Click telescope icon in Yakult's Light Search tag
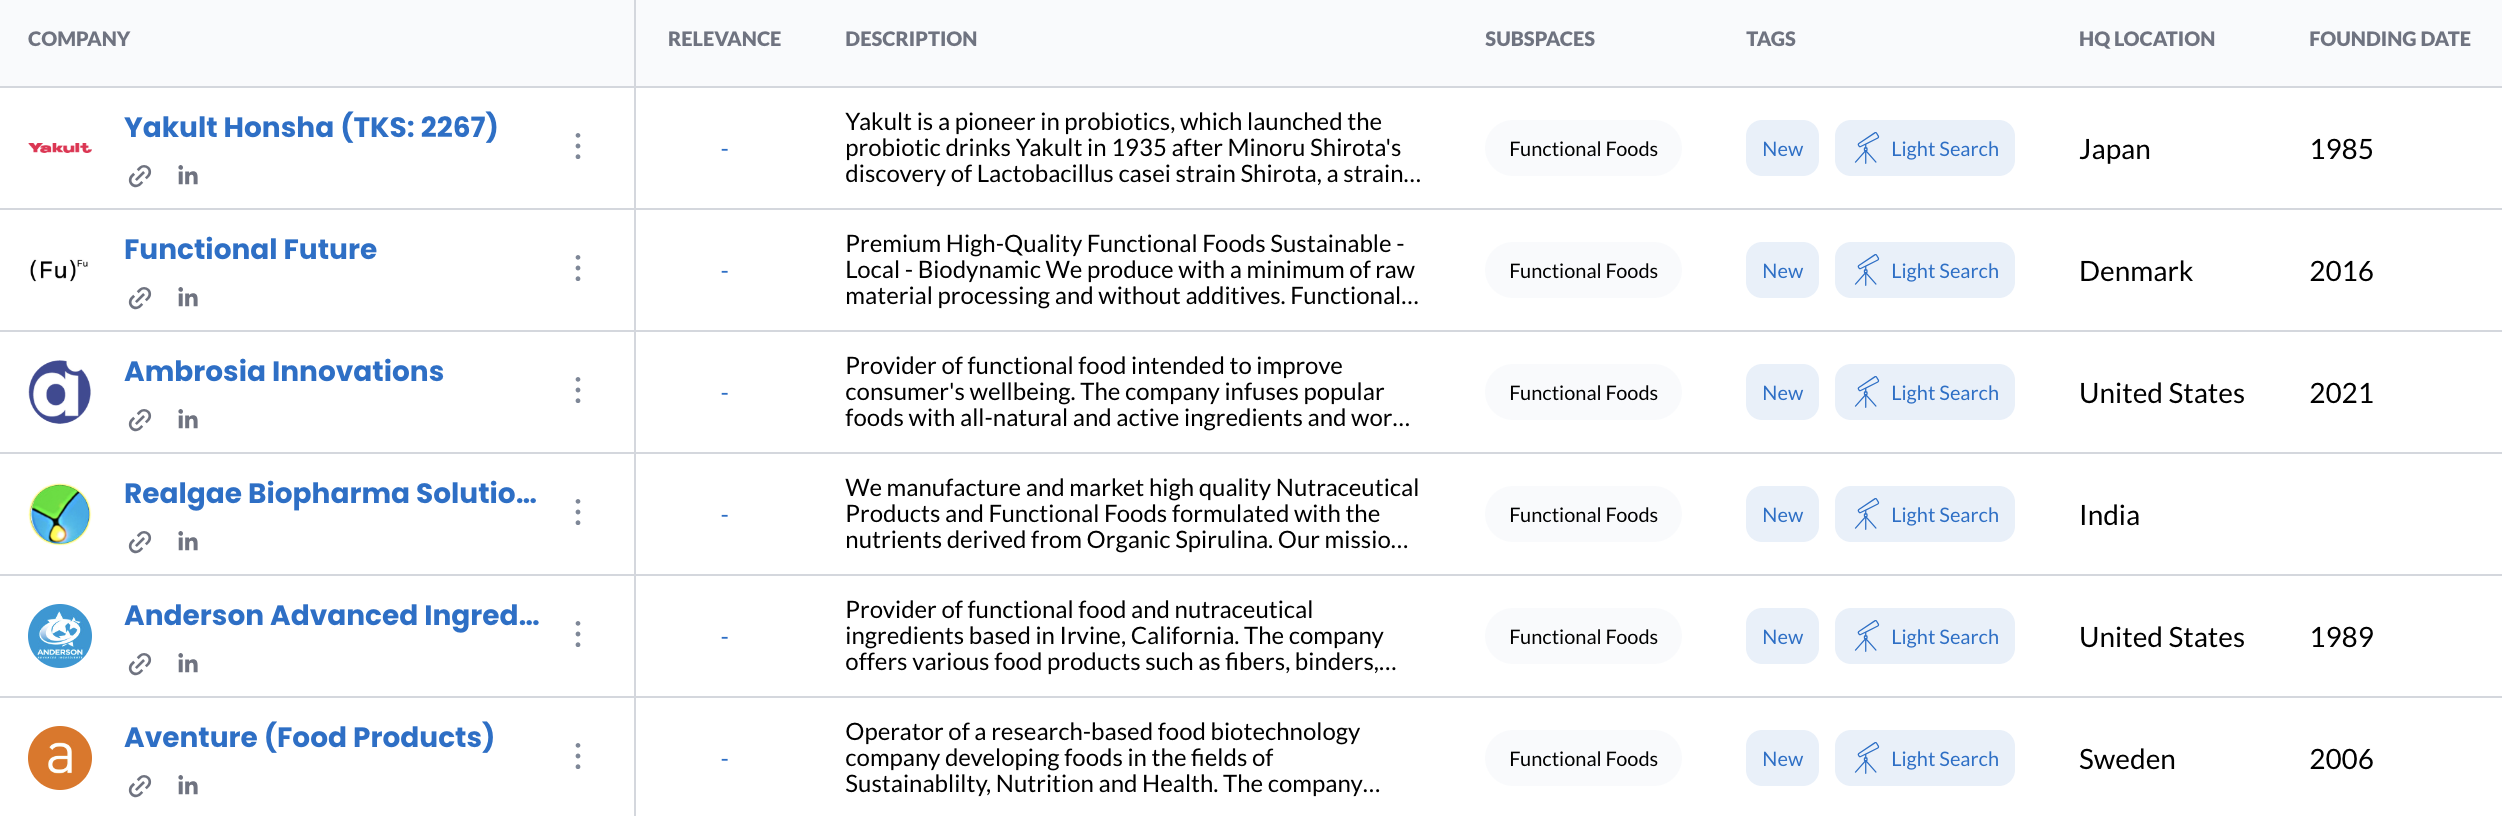Screen dimensions: 2502x816 (x=1866, y=149)
